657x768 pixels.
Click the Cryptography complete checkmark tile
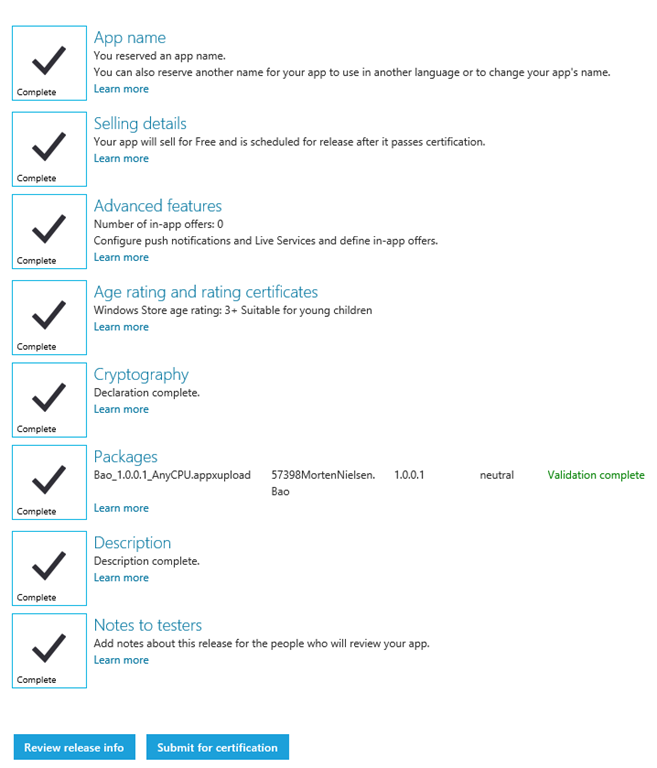click(49, 399)
